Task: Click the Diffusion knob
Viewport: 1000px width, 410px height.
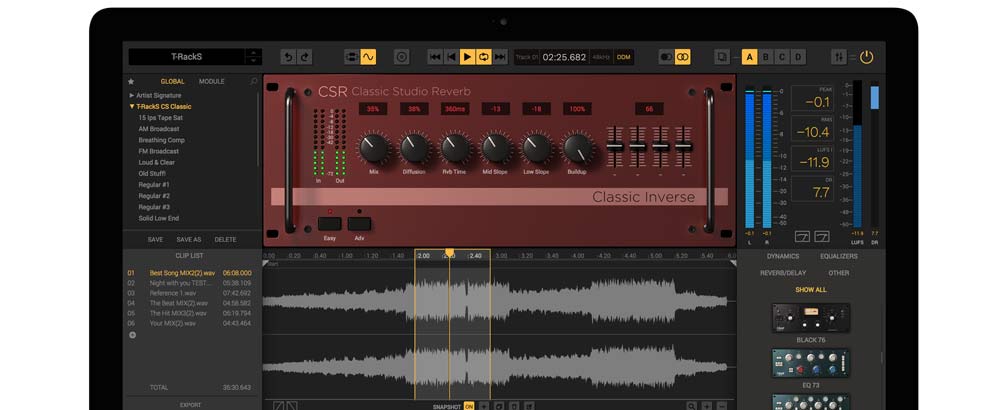Action: [415, 148]
